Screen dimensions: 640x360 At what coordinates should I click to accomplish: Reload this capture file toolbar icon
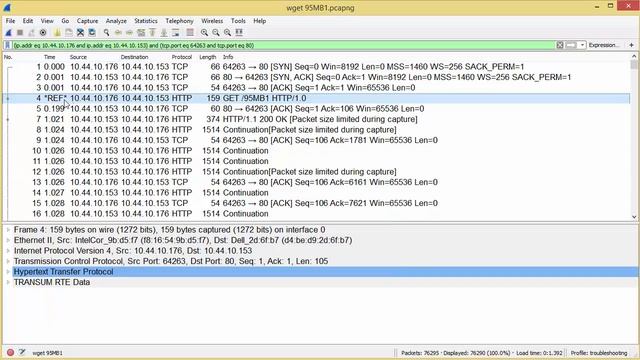tap(92, 33)
